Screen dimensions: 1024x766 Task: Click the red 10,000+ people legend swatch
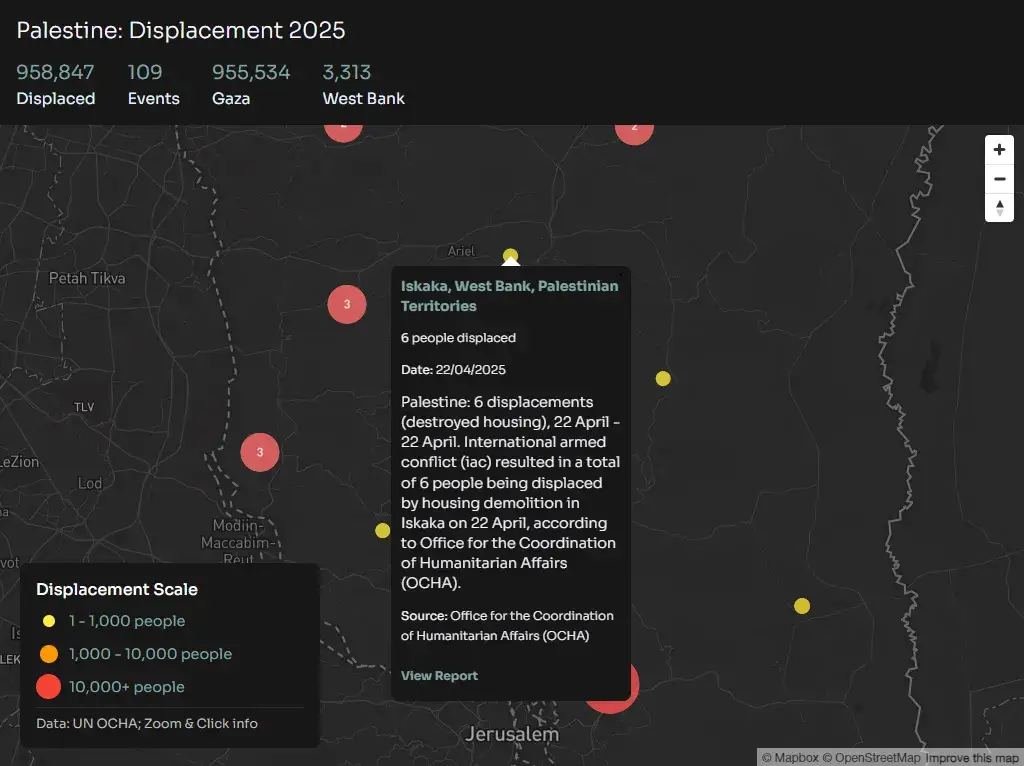tap(48, 687)
